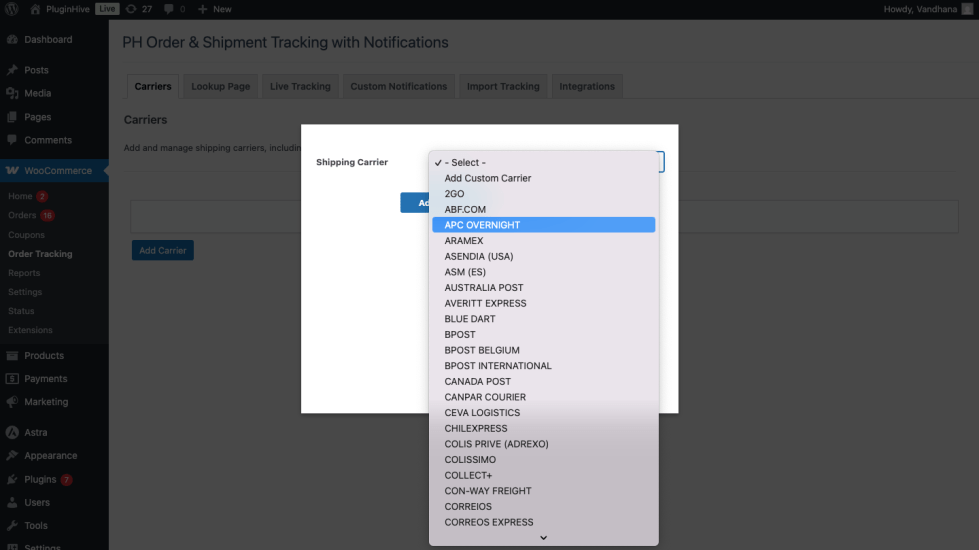The image size is (979, 550).
Task: Open Orders in WooCommerce submenu
Action: [22, 216]
